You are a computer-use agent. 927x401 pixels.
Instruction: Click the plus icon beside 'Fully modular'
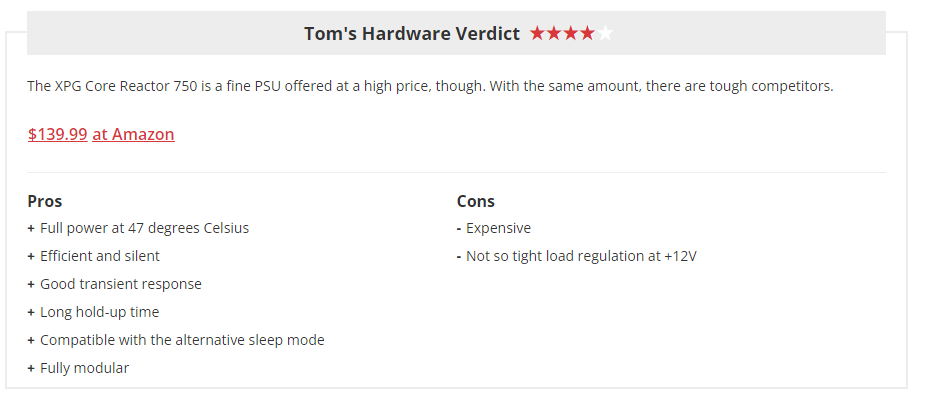31,368
